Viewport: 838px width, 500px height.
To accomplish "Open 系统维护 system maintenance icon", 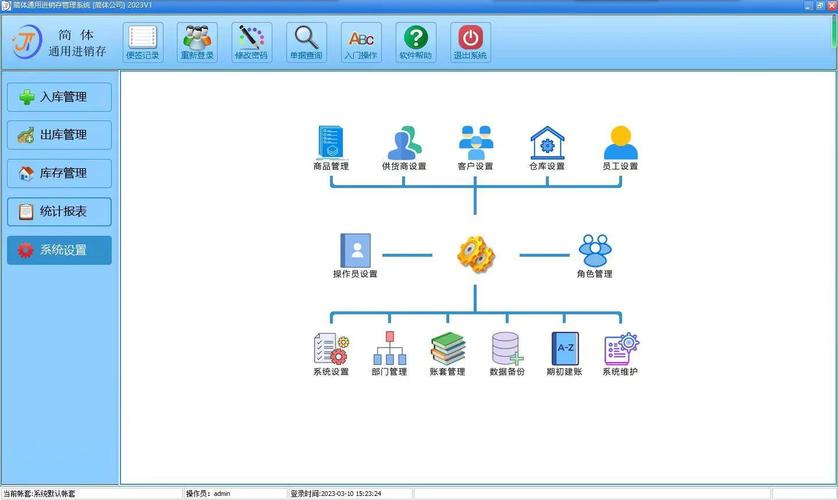I will coord(620,354).
